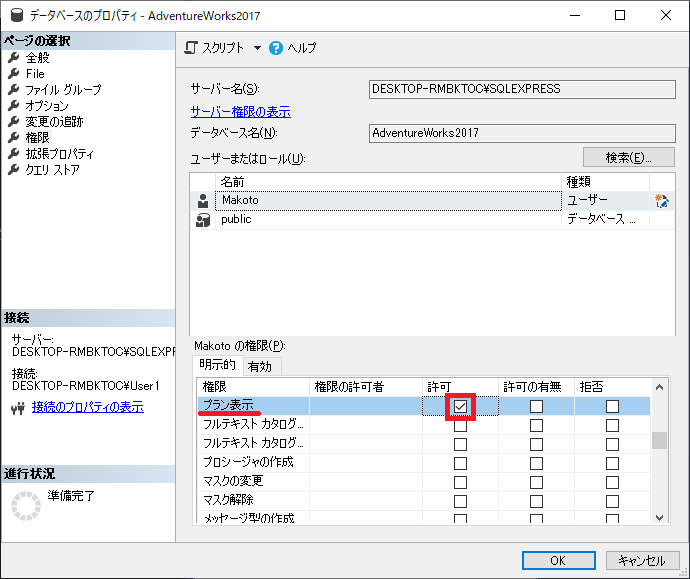
Task: Click the 種類 column header
Action: click(606, 182)
